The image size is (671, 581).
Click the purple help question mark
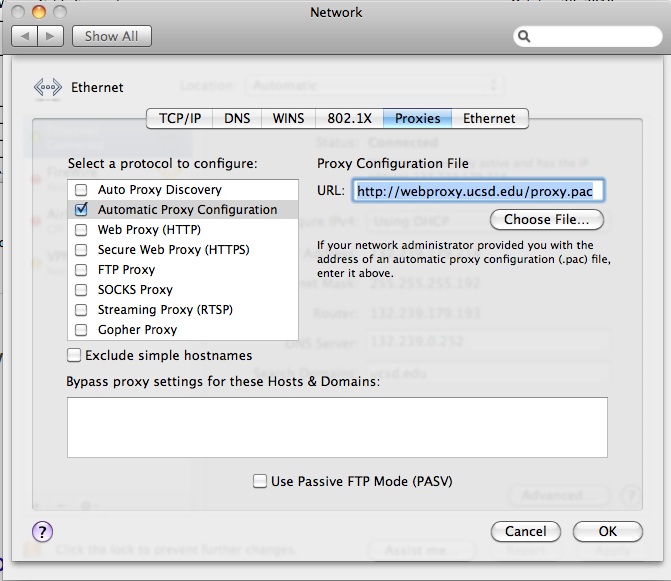point(42,532)
